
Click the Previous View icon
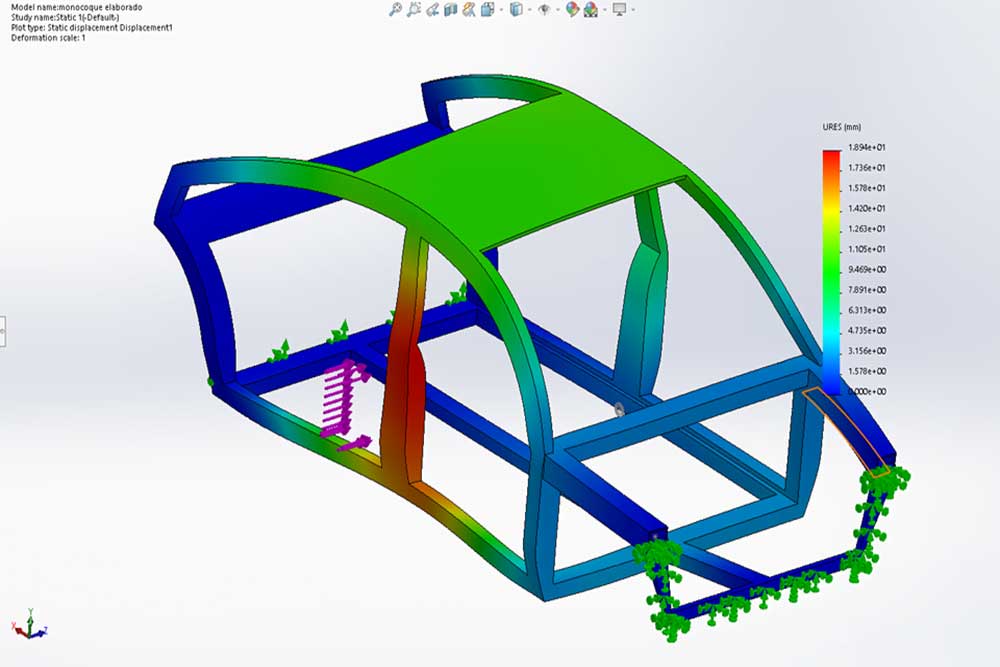coord(432,10)
